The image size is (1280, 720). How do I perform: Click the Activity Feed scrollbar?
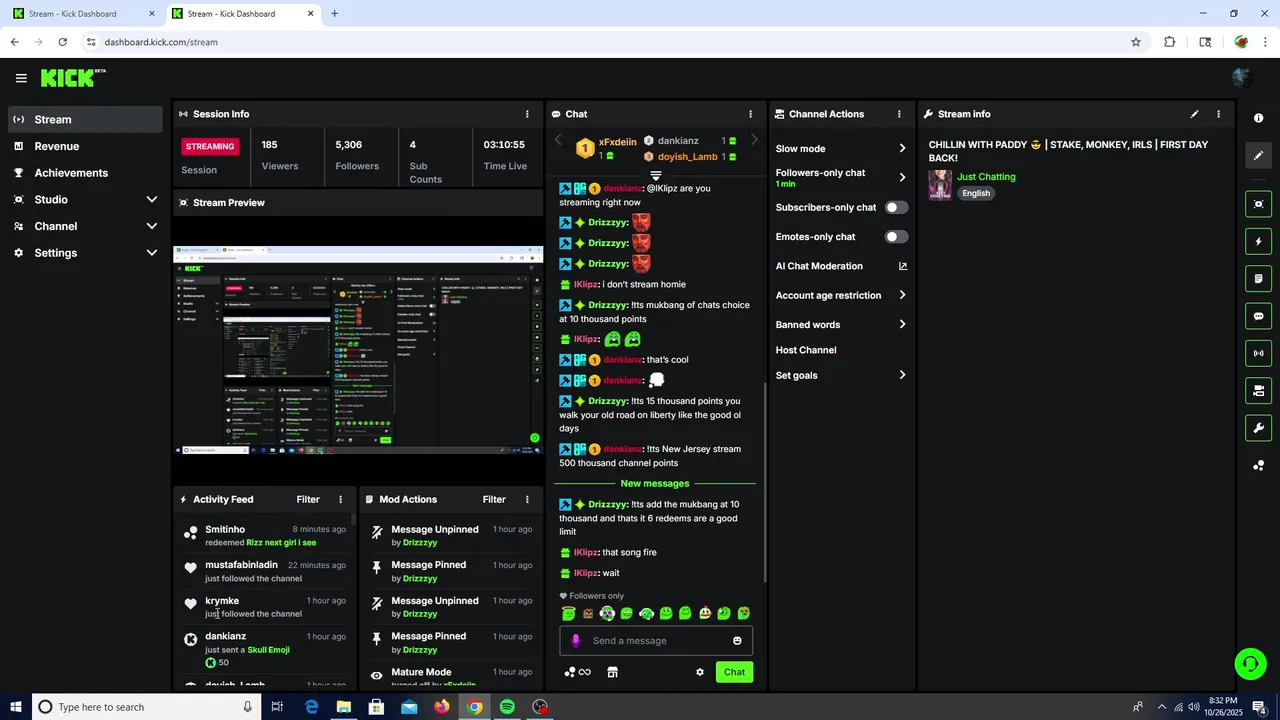pyautogui.click(x=352, y=521)
